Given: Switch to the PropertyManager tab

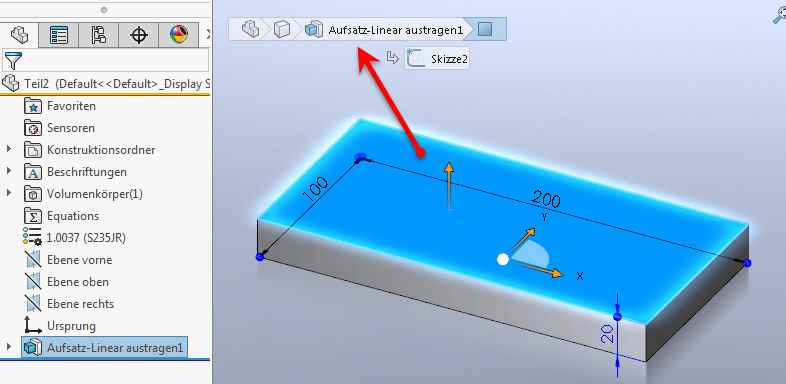Looking at the screenshot, I should pos(59,35).
